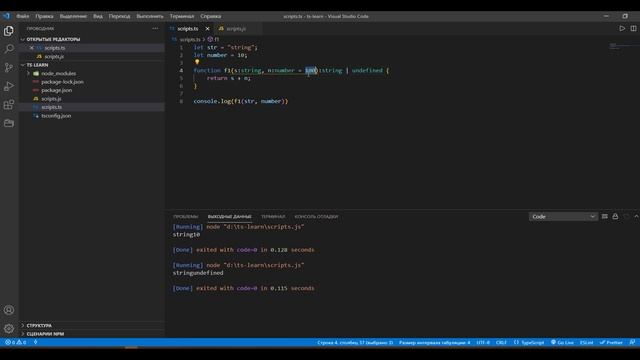Viewport: 640px width, 360px height.
Task: Click the VS Code logo menu icon
Action: pyautogui.click(x=6, y=16)
